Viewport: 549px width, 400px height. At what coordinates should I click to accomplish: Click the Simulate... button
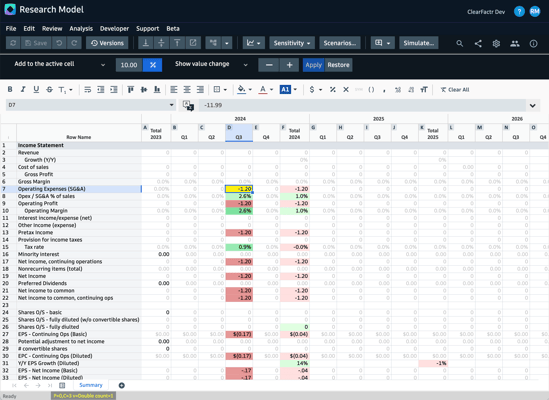pos(419,43)
